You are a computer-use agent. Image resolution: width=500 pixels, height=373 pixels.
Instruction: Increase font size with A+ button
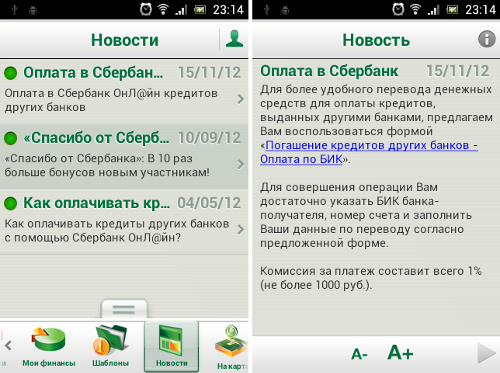point(400,352)
